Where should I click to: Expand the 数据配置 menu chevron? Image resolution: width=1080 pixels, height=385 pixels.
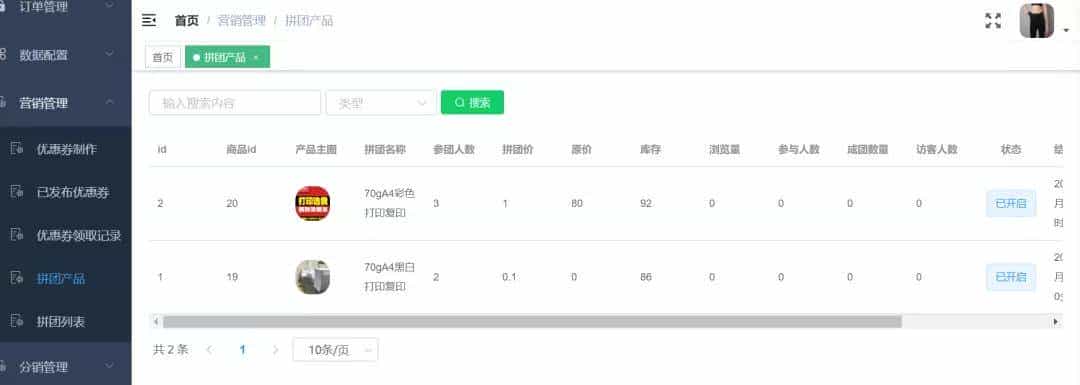[x=110, y=54]
